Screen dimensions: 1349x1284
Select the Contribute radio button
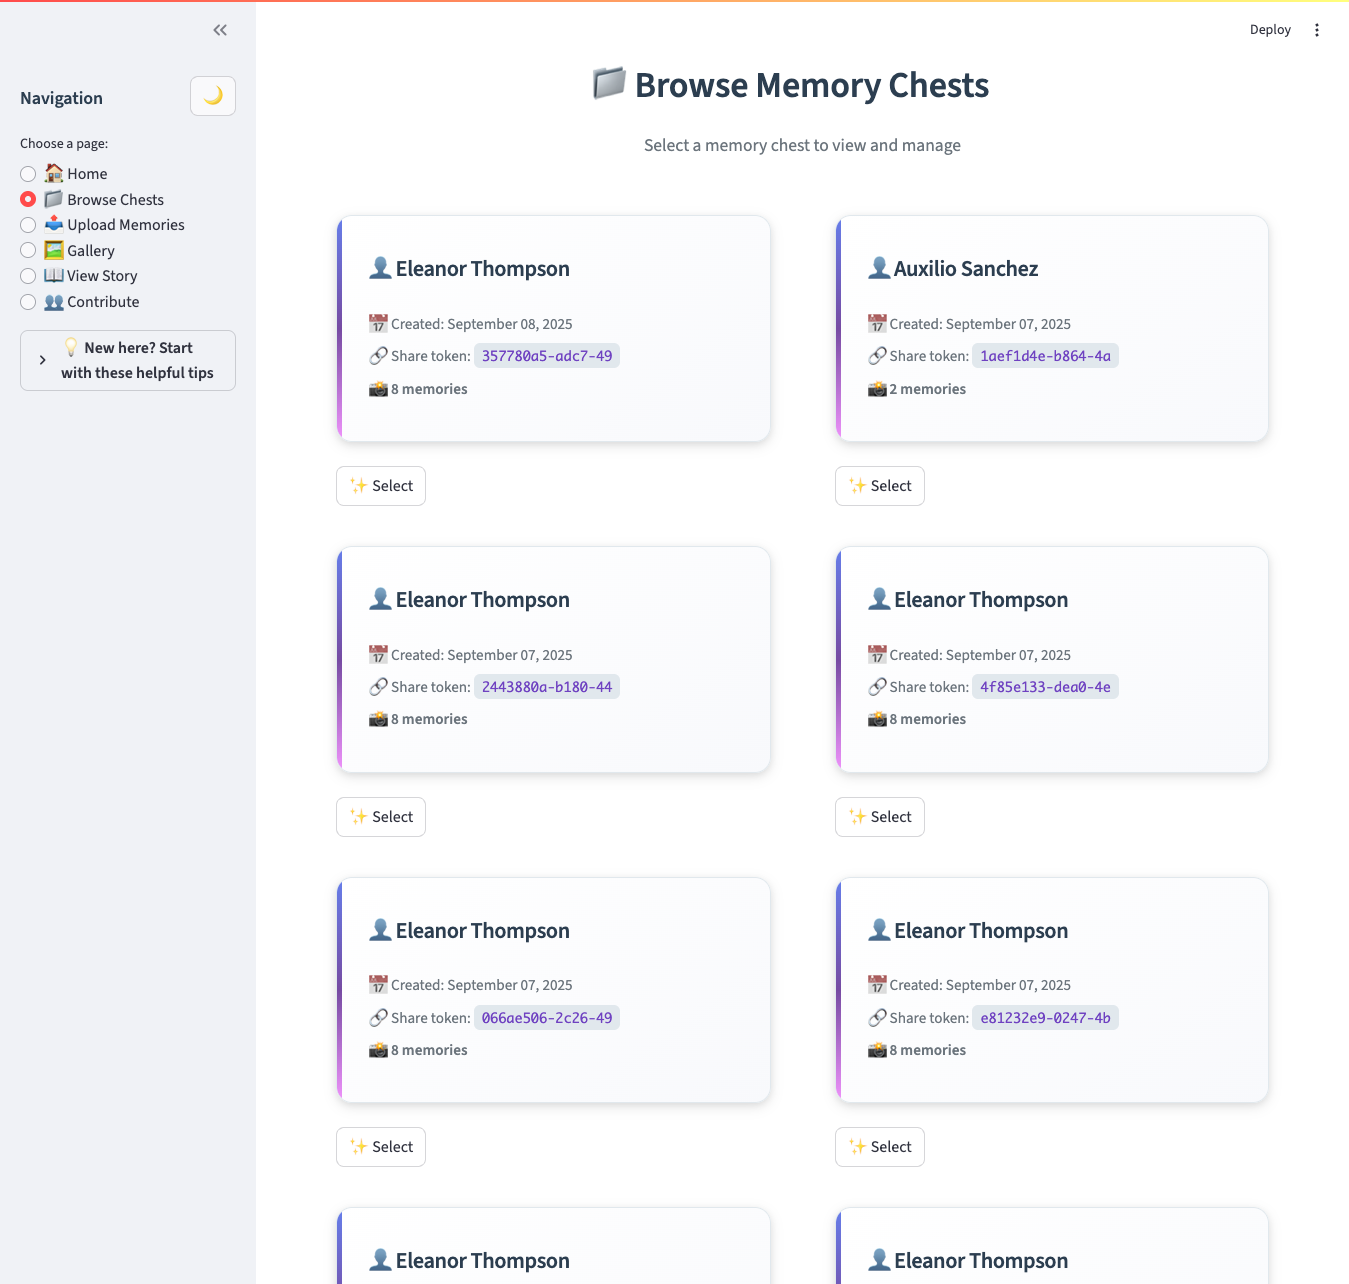[x=28, y=301]
